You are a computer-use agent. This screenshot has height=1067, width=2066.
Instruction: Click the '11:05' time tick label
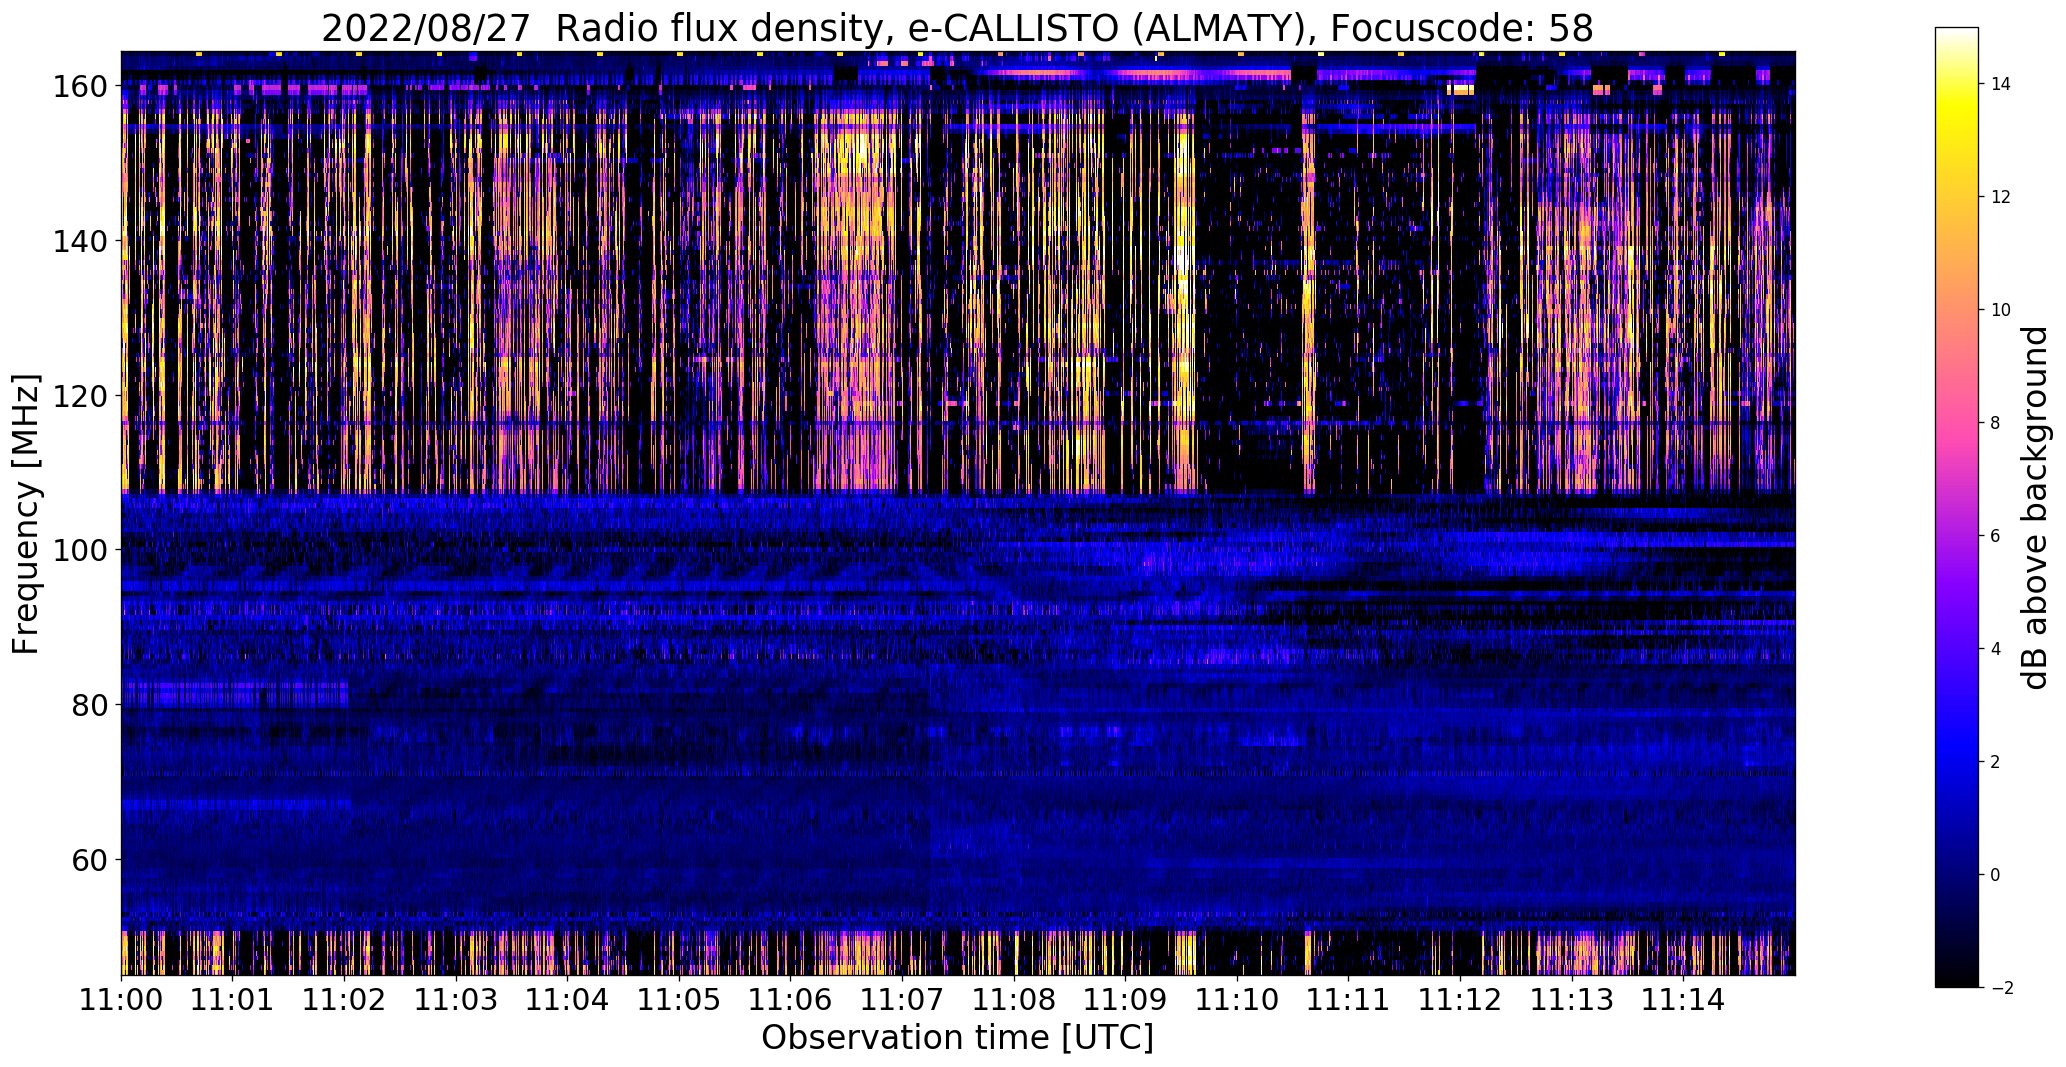point(679,998)
